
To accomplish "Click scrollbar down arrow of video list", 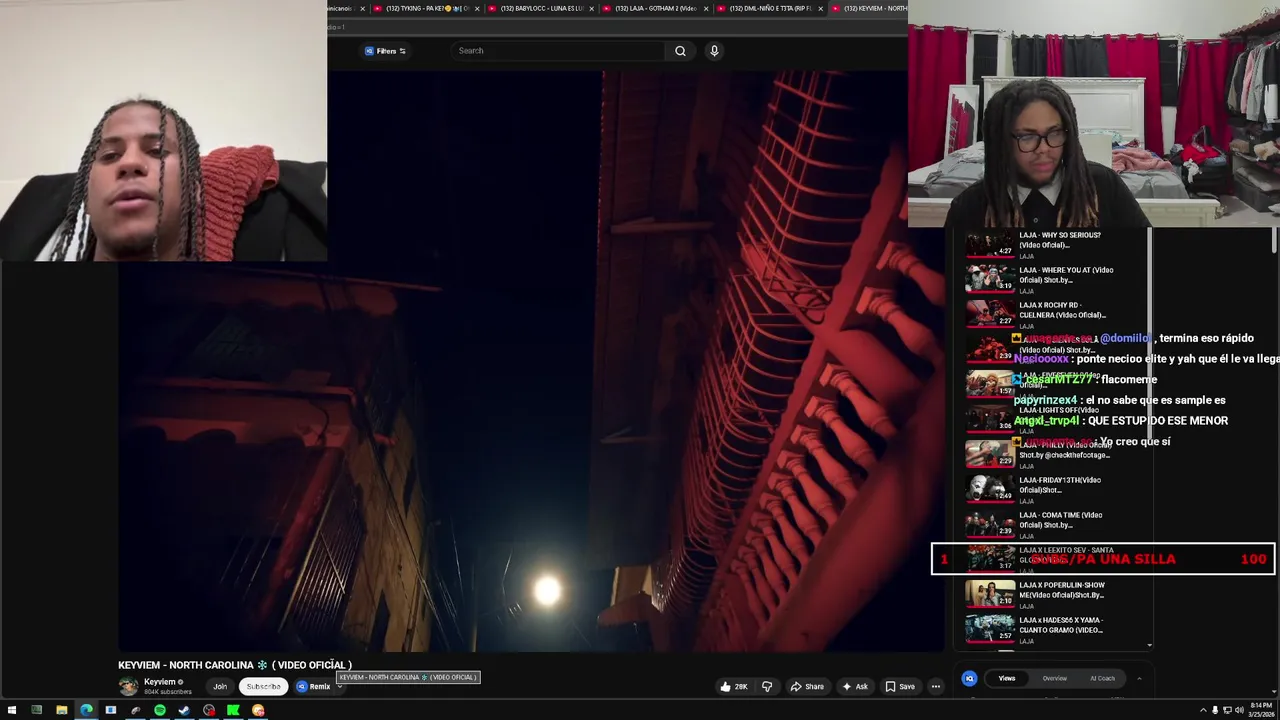I will (1149, 645).
